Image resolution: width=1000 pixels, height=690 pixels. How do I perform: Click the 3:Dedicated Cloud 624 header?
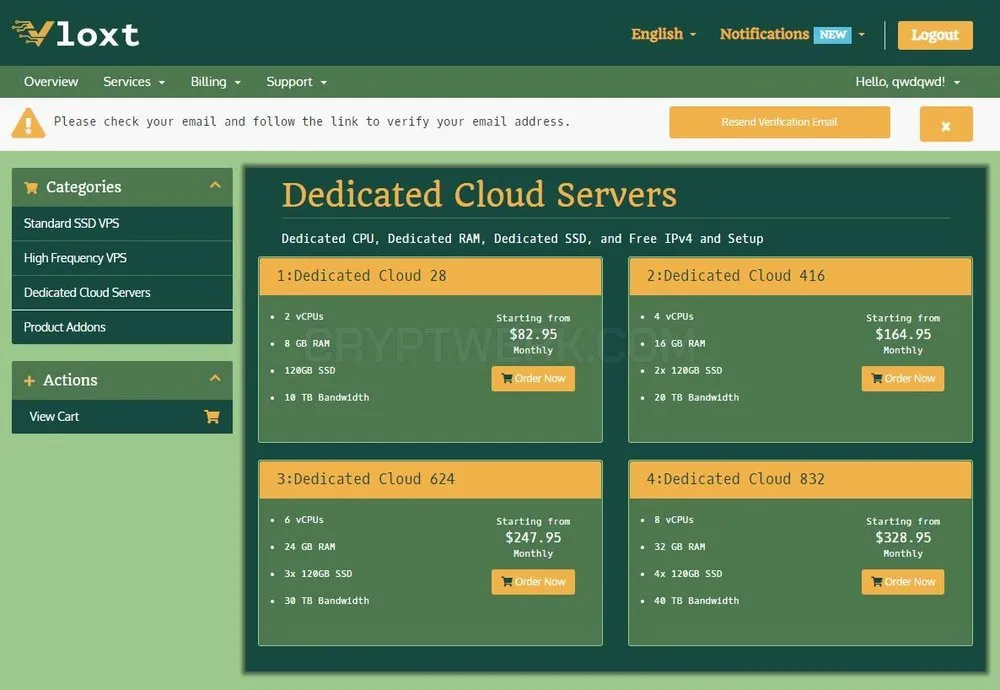pyautogui.click(x=430, y=480)
